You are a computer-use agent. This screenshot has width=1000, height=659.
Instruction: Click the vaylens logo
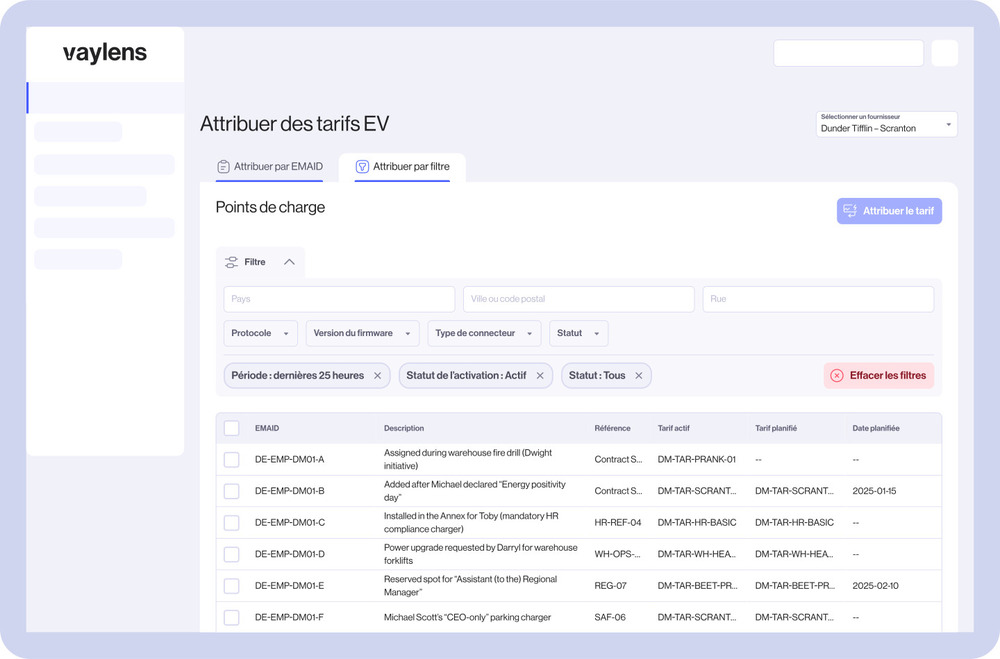pos(105,54)
